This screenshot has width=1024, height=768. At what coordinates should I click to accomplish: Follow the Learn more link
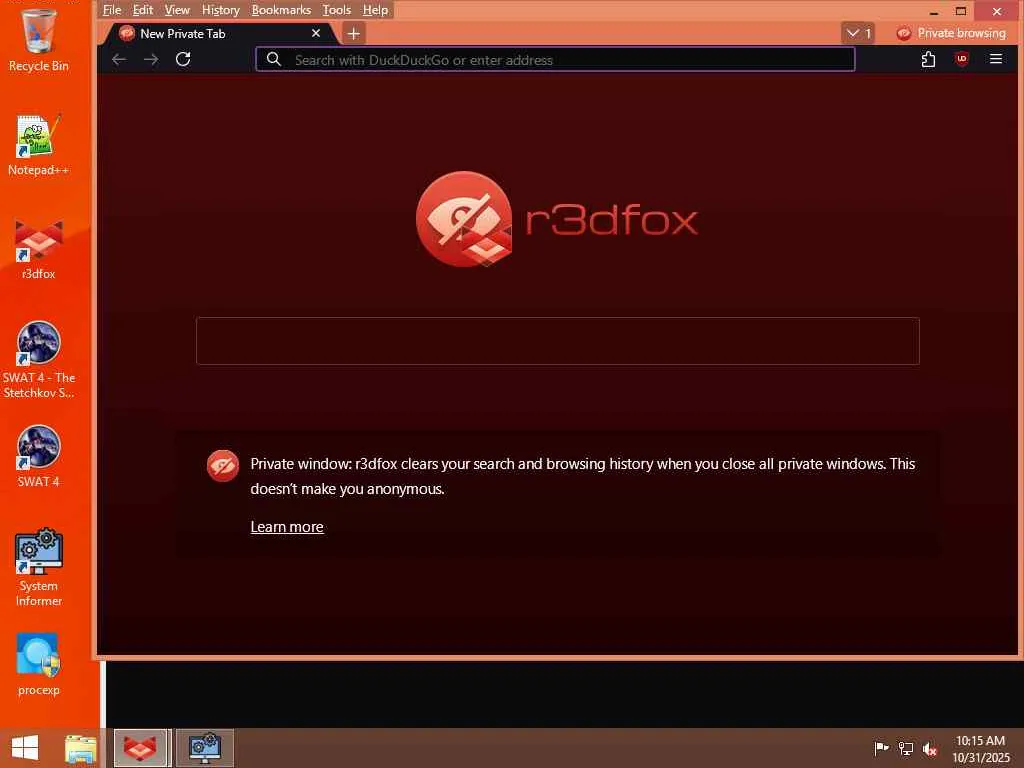[x=287, y=527]
